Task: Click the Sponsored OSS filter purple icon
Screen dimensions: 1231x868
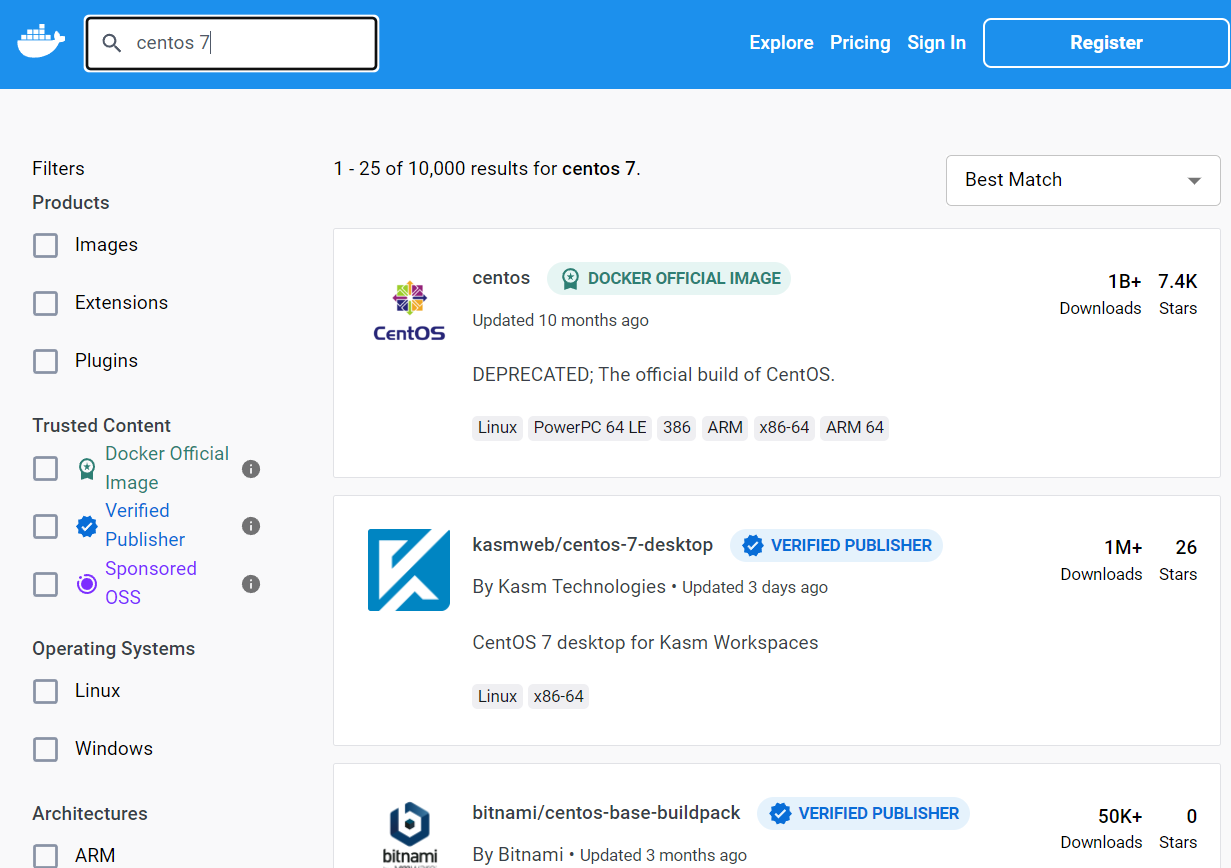Action: 87,584
